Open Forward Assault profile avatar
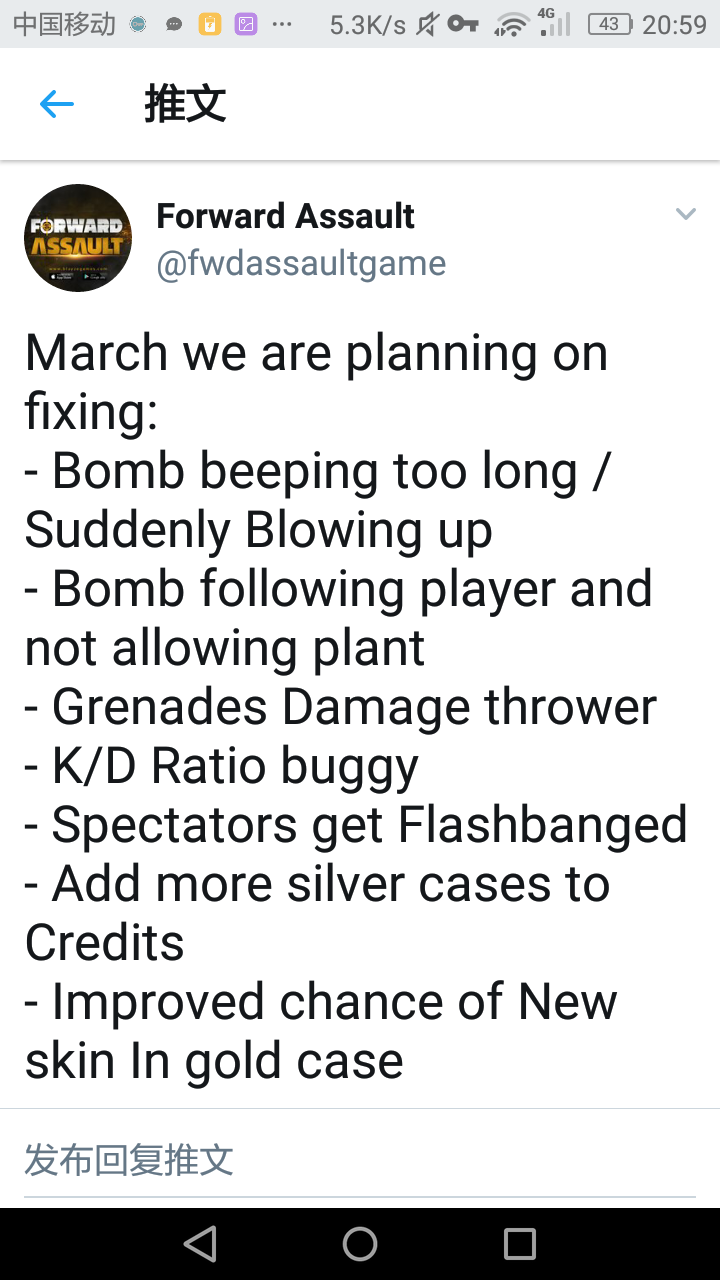Viewport: 720px width, 1280px height. 78,238
